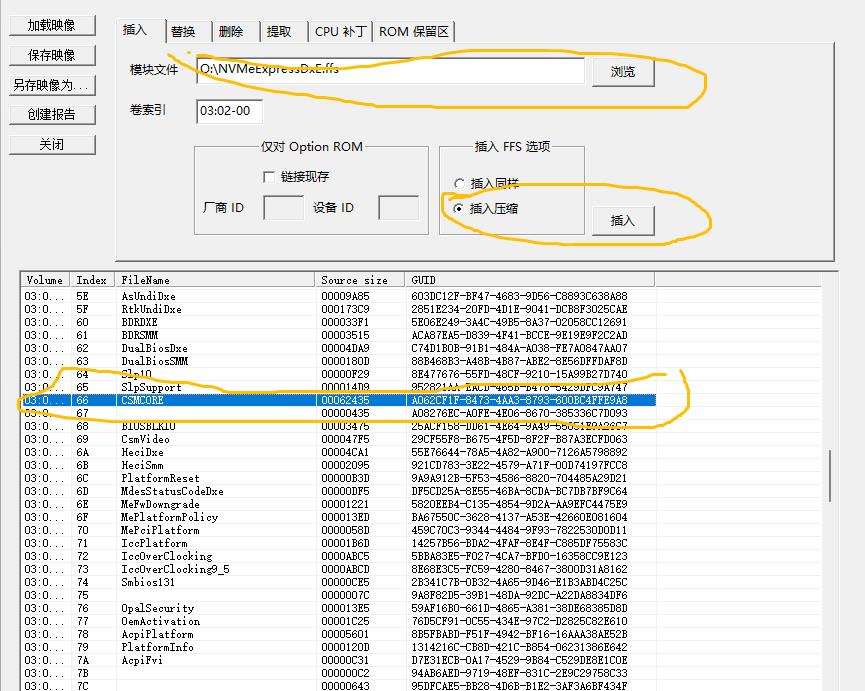Click the 设备 ID input field

point(398,207)
